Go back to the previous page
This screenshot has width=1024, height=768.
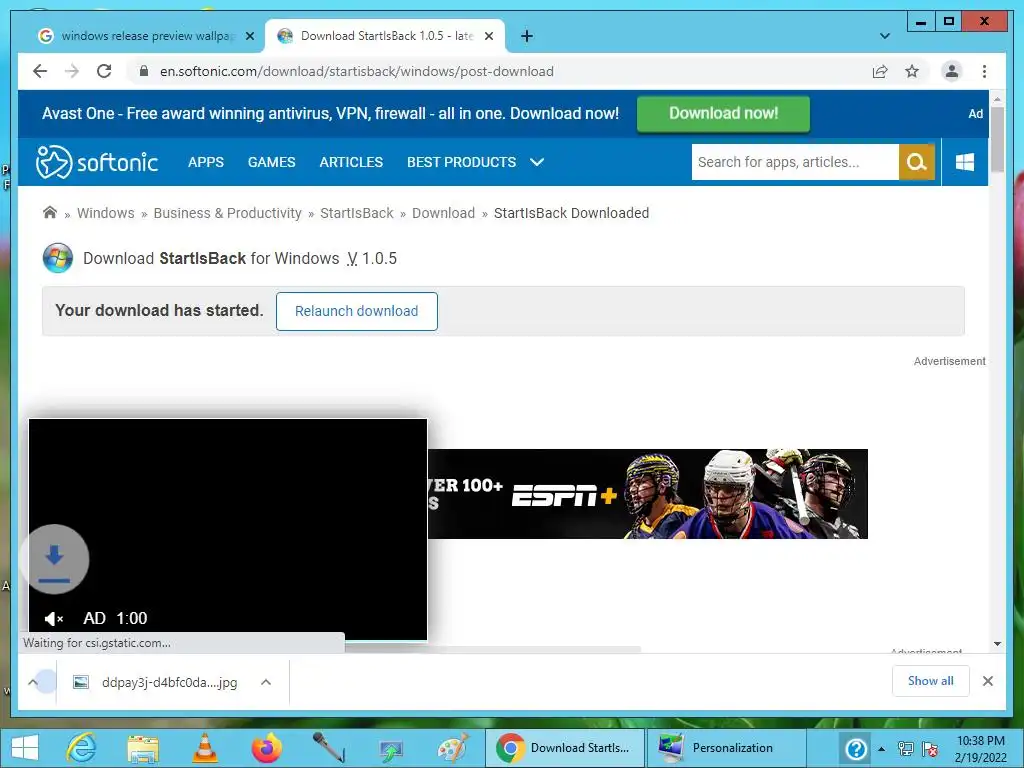click(40, 71)
